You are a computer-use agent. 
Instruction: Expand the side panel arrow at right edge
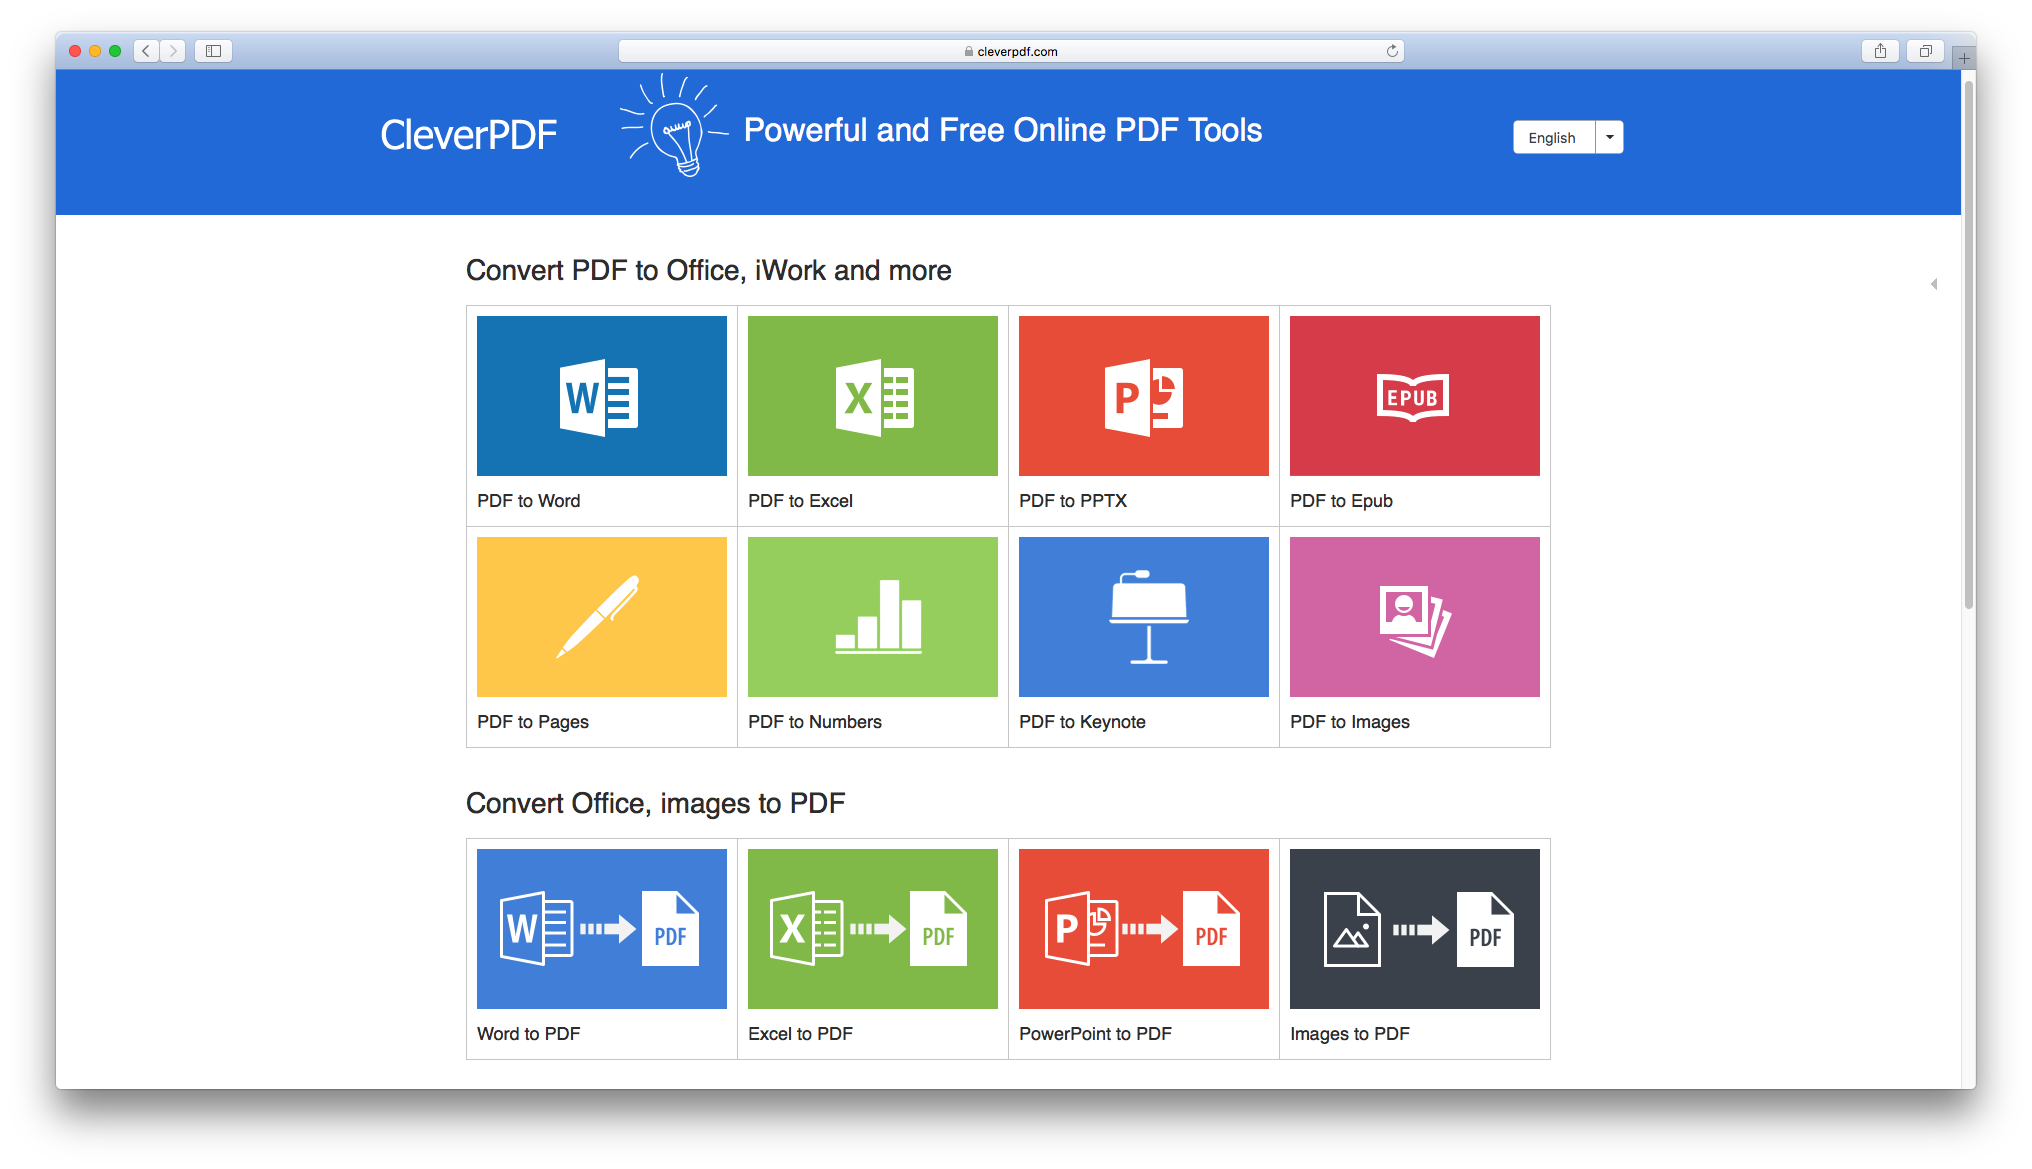(1933, 284)
